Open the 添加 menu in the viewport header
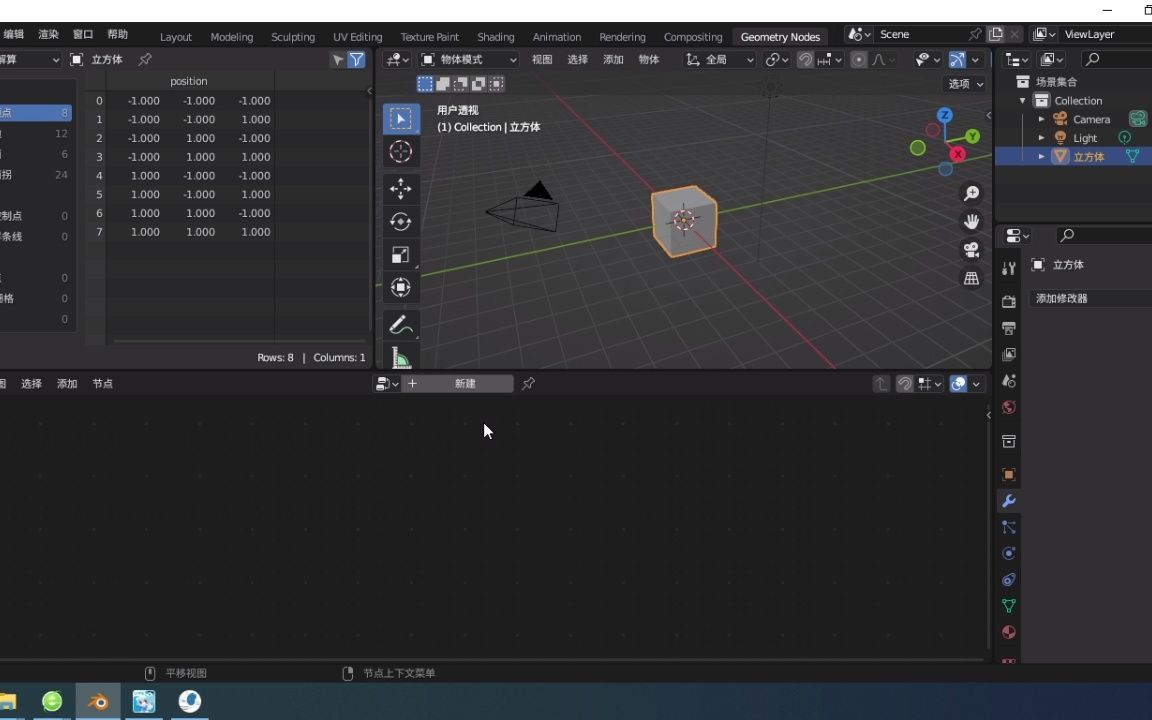Viewport: 1152px width, 720px height. click(613, 59)
